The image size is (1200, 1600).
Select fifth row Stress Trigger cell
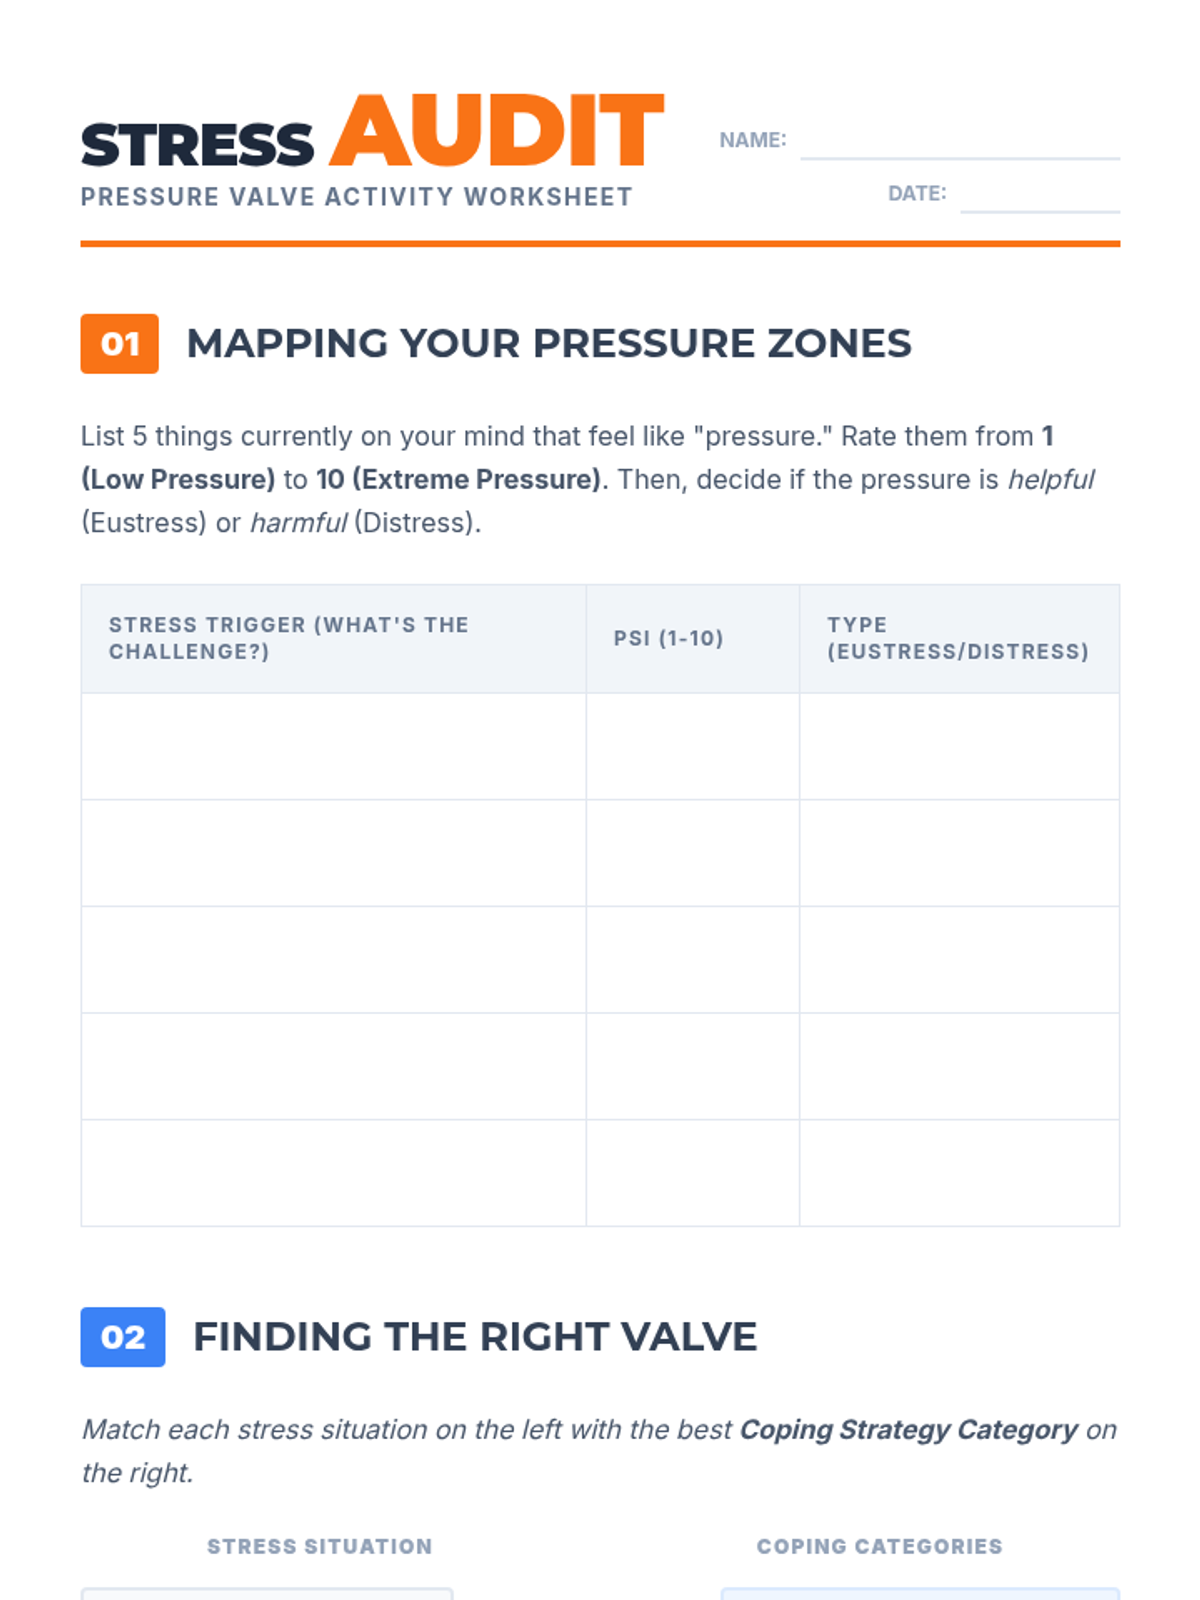tap(334, 1173)
